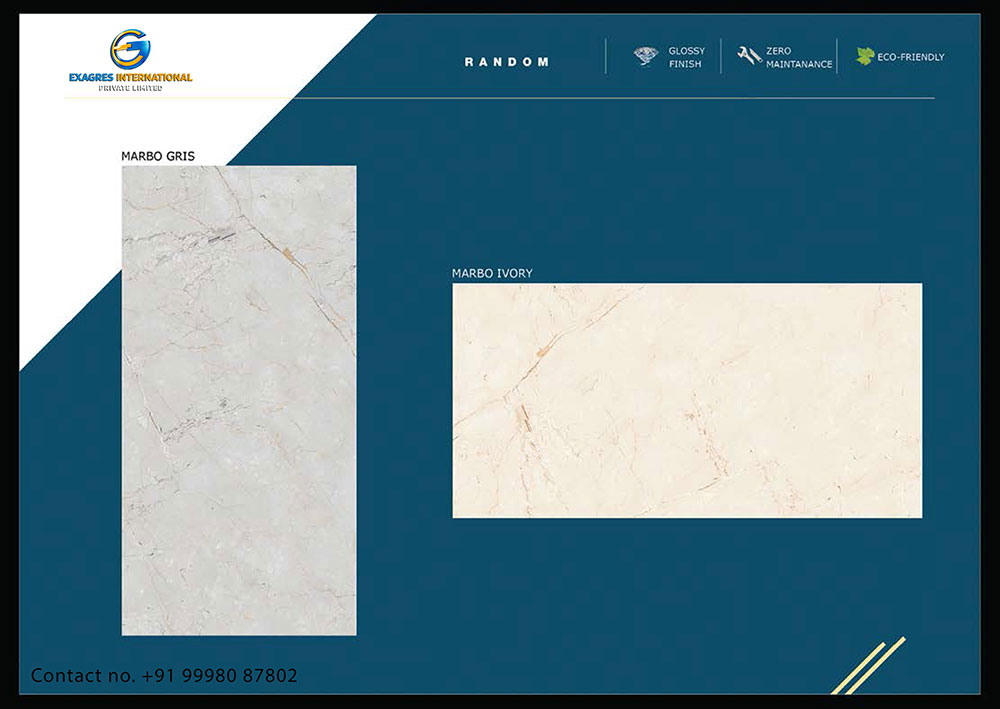1000x709 pixels.
Task: Select the Marbo Gris tile image
Action: pos(239,400)
